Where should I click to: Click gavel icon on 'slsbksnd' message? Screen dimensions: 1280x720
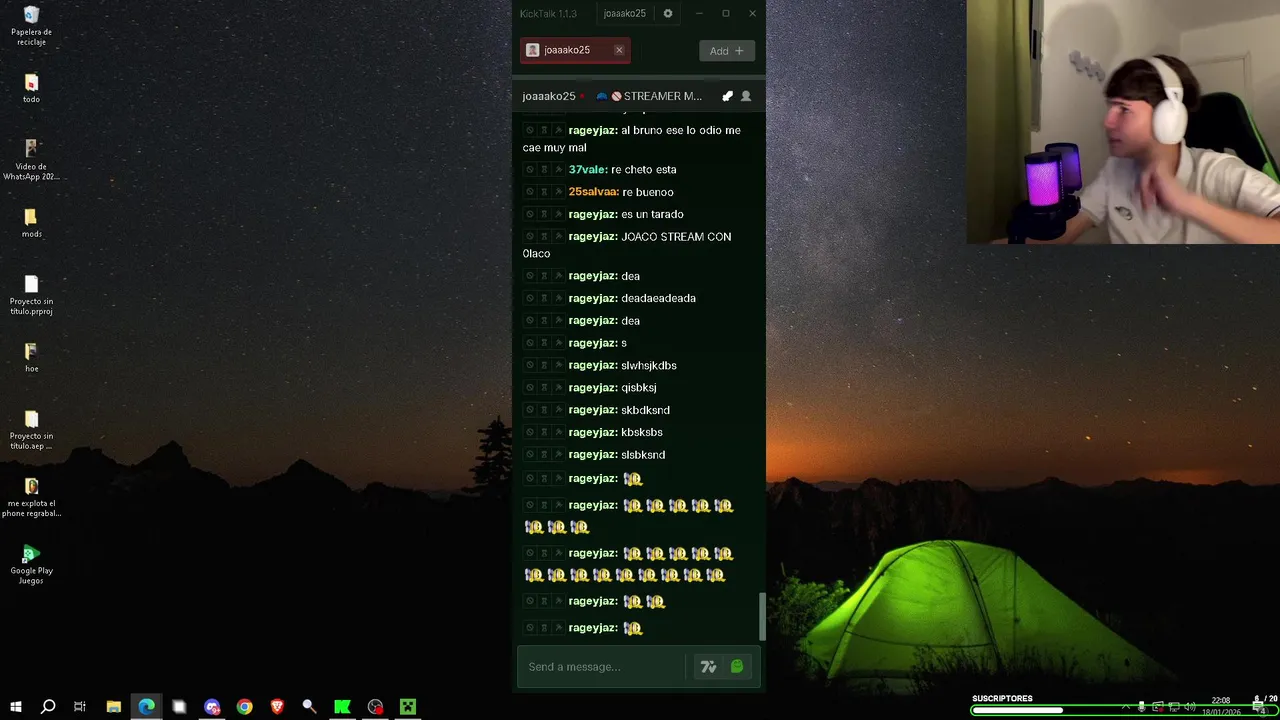pyautogui.click(x=558, y=455)
